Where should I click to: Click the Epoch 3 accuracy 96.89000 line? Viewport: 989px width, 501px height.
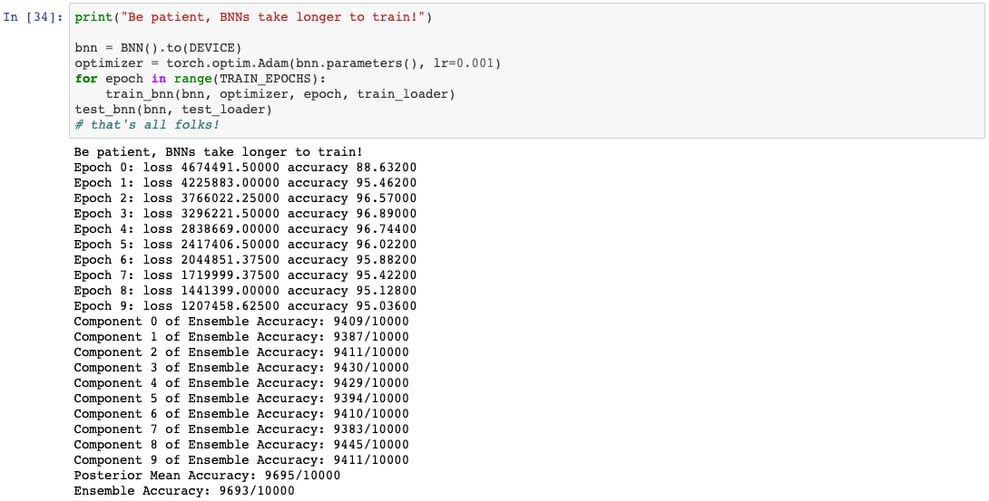pos(245,214)
